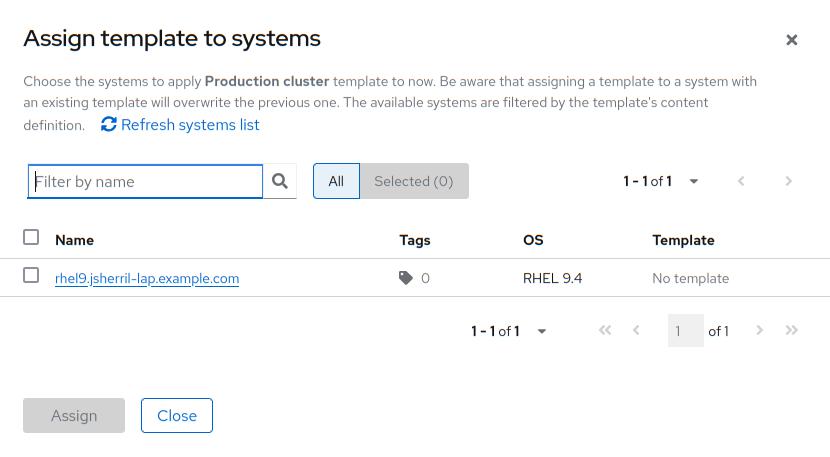
Task: Click the tag icon in the system row
Action: point(406,278)
